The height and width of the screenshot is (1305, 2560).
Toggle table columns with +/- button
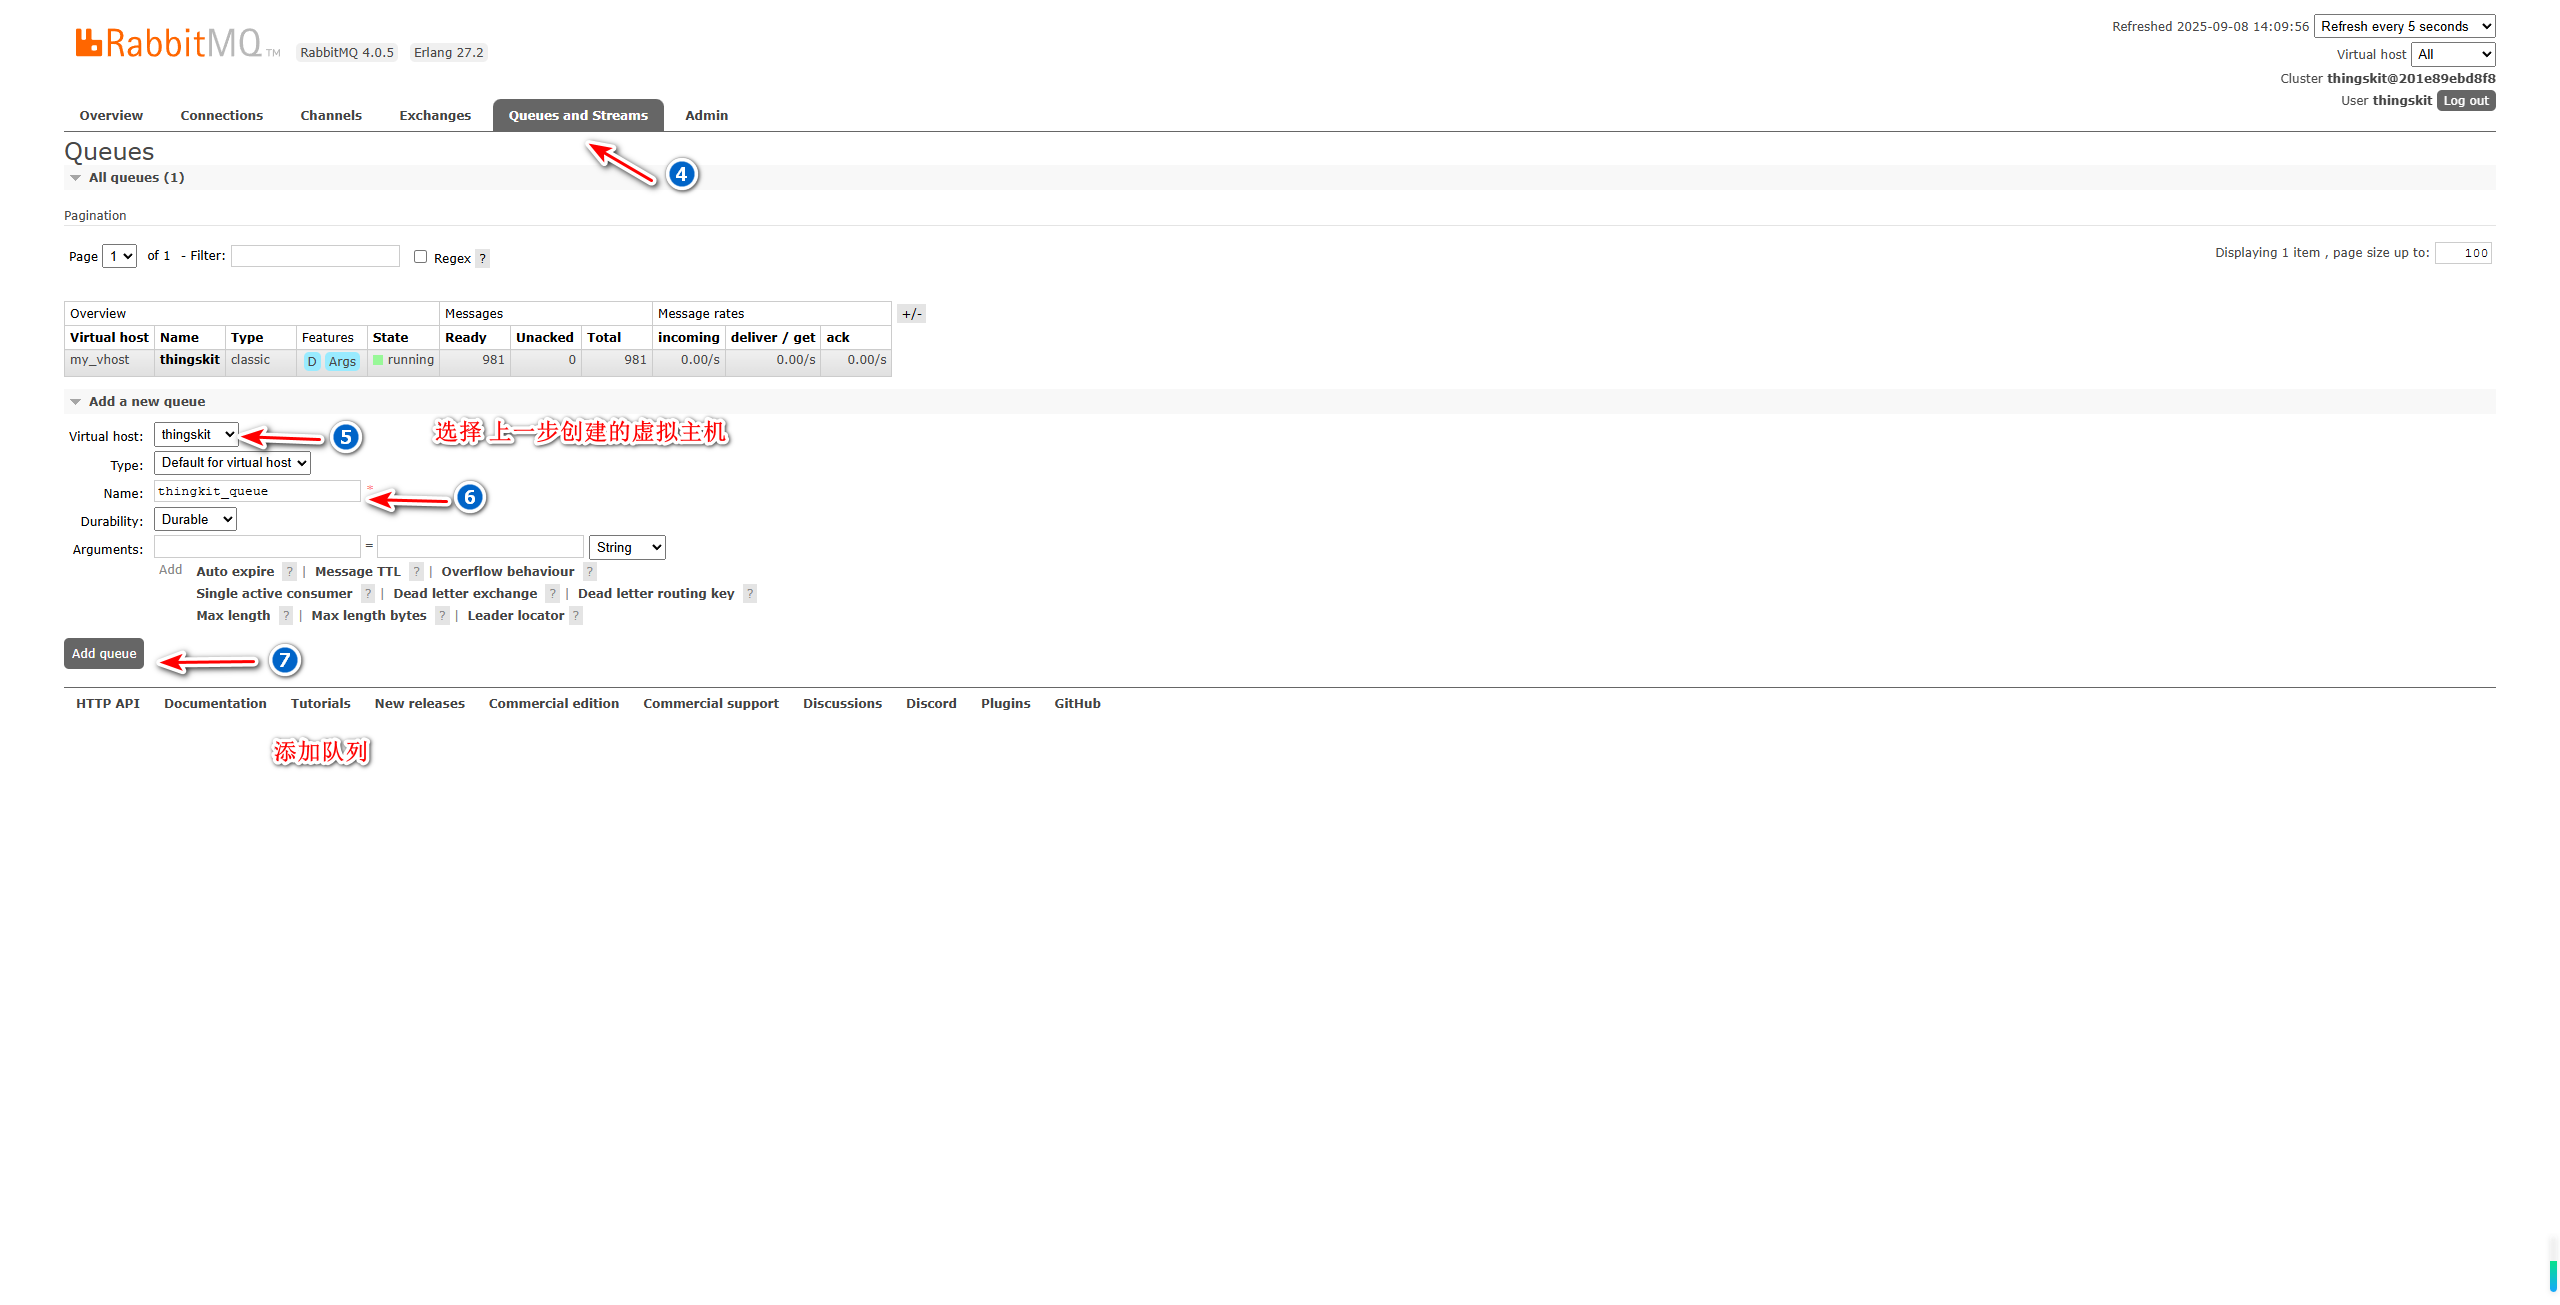pos(911,314)
